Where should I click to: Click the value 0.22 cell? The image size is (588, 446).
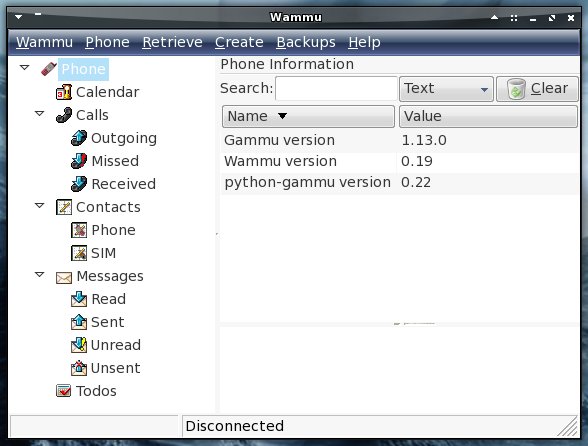416,183
